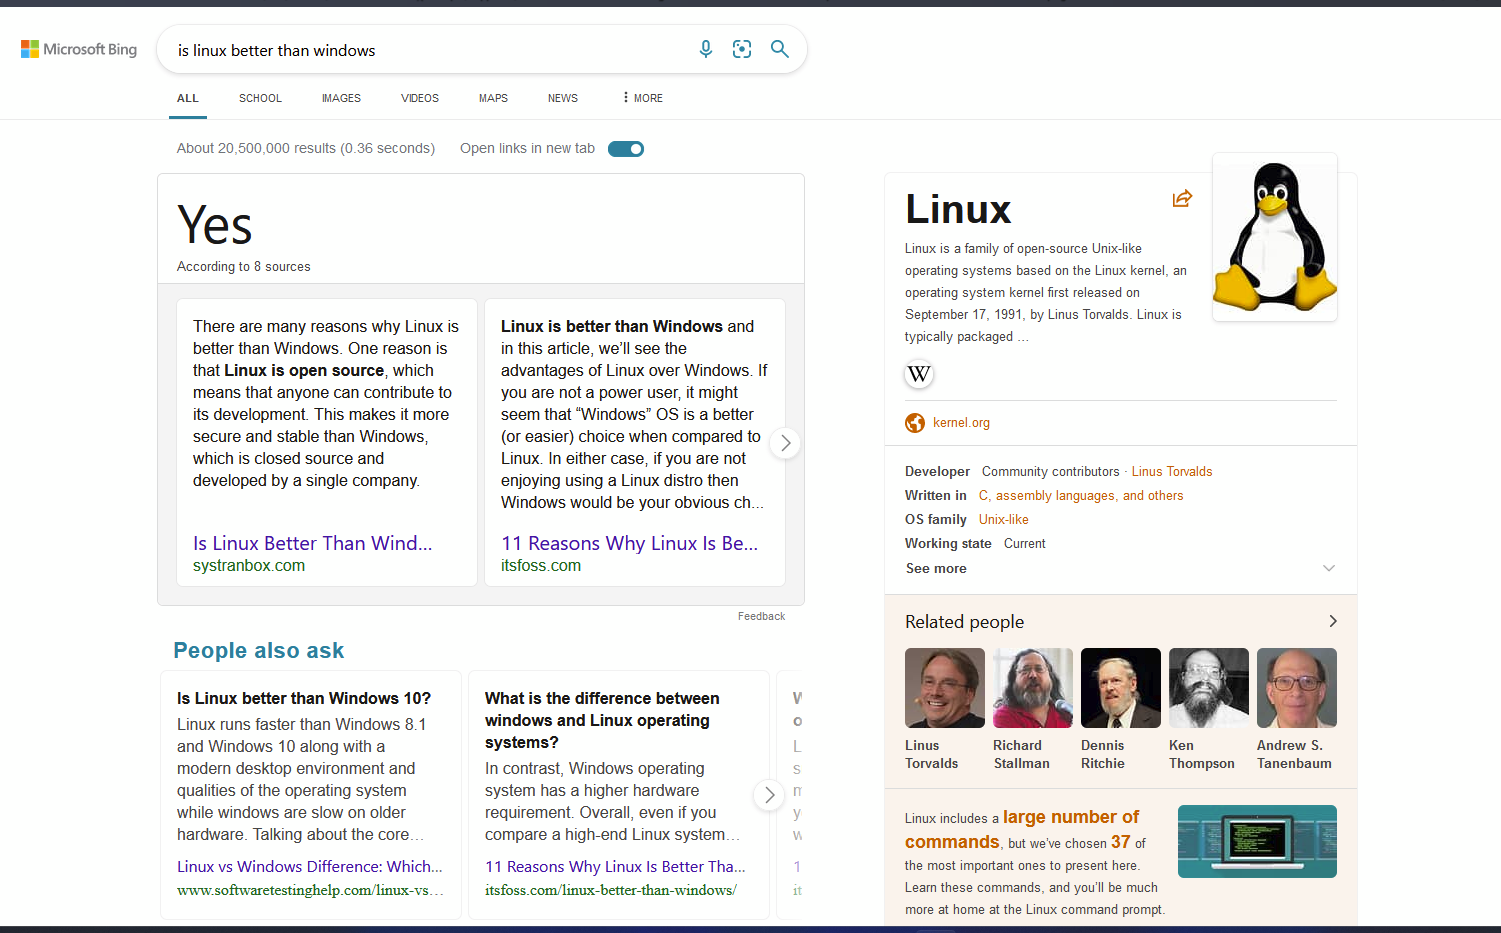This screenshot has height=933, width=1501.
Task: Click See more text in Linux card
Action: (x=936, y=568)
